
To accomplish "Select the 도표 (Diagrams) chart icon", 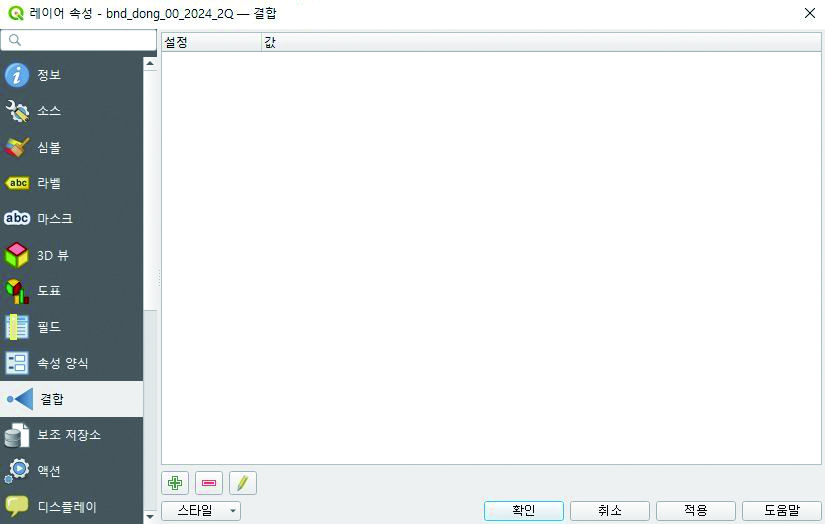I will point(17,291).
